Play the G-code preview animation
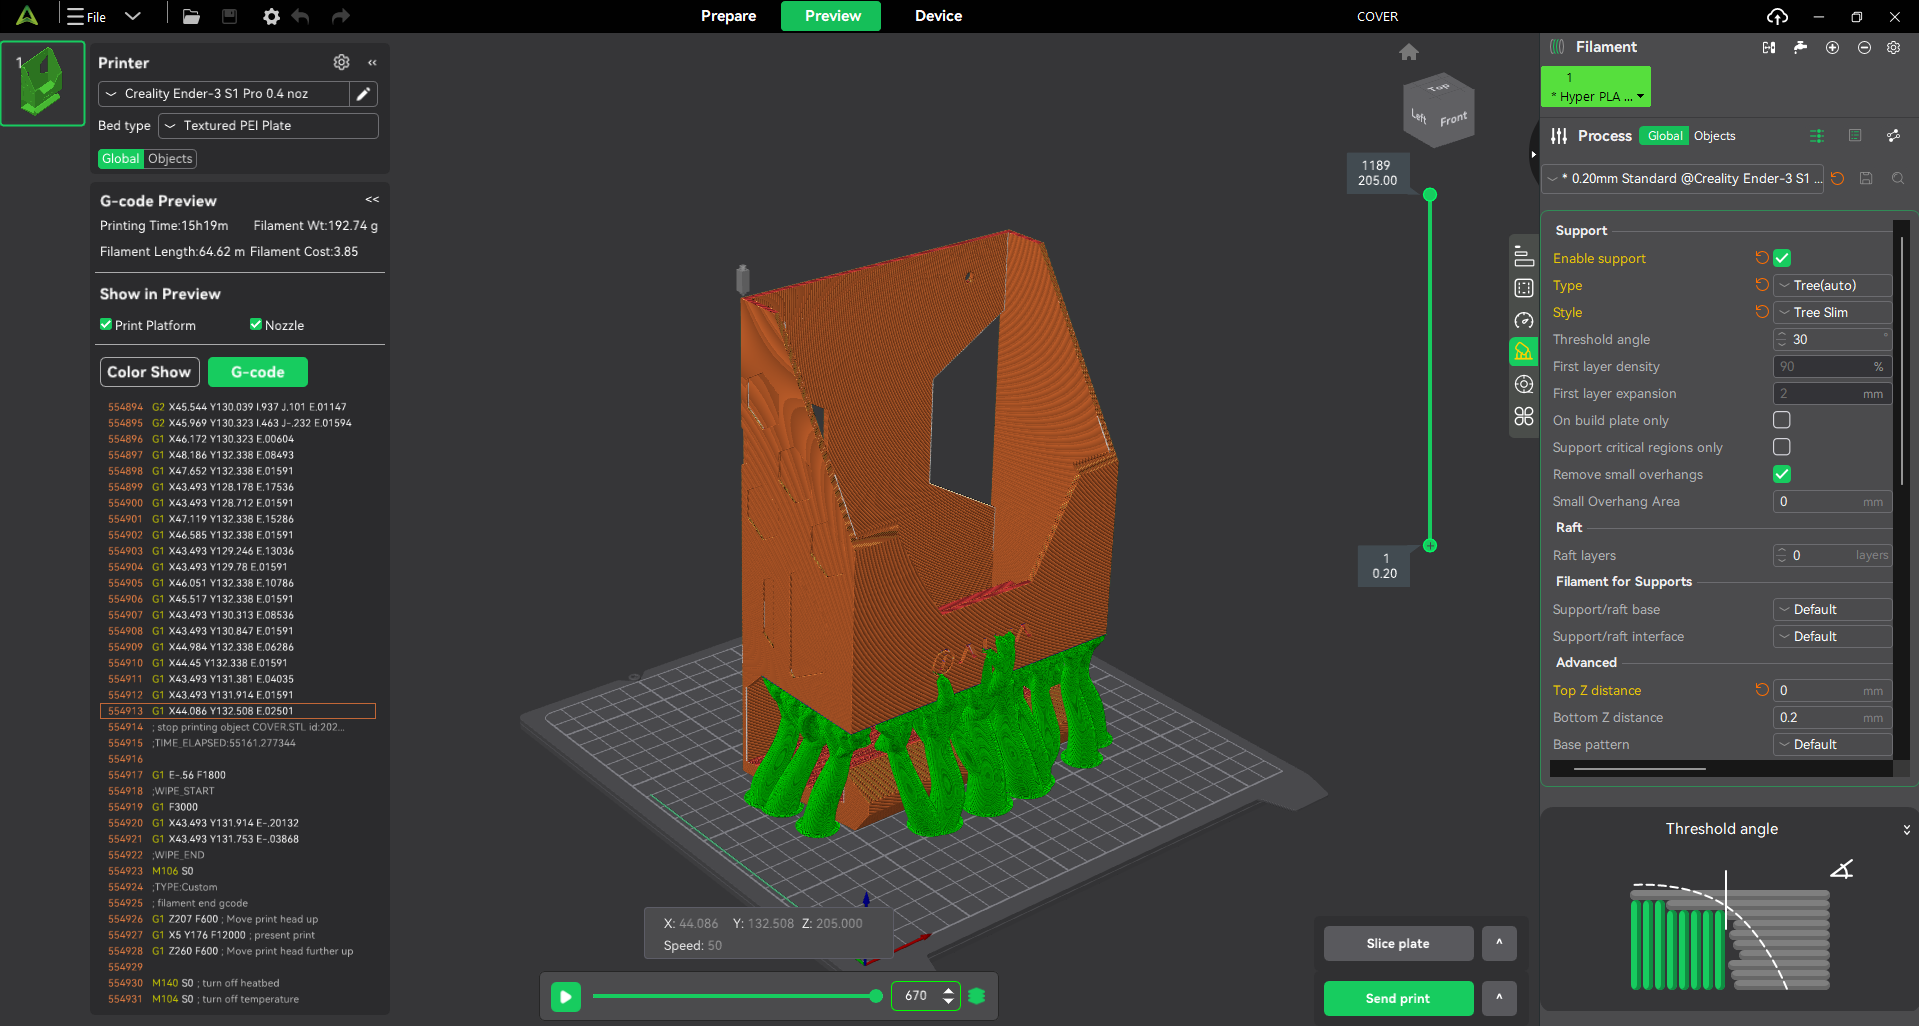The height and width of the screenshot is (1026, 1919). 566,996
